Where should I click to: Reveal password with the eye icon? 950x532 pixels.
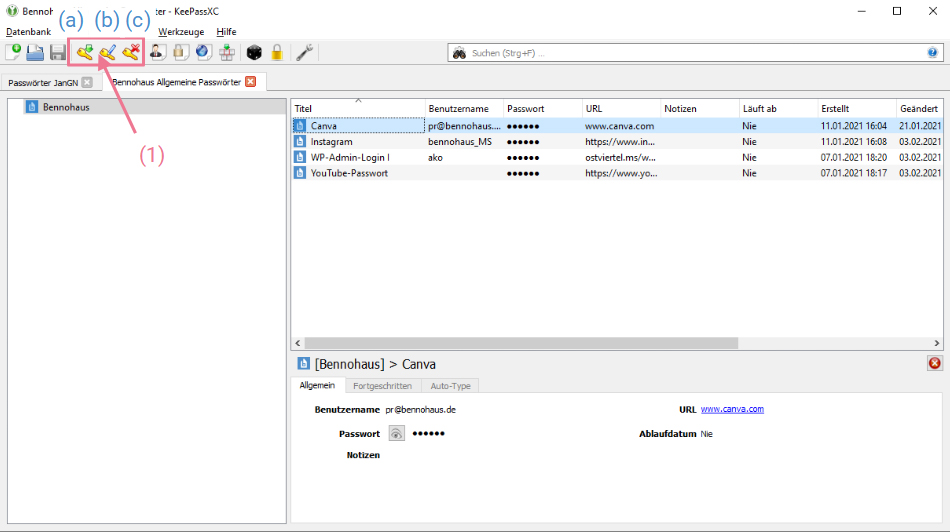pos(396,433)
